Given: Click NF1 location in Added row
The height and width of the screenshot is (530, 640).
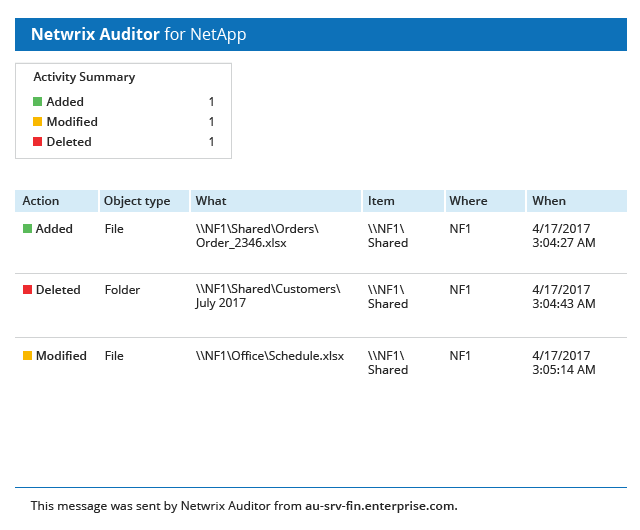Looking at the screenshot, I should (460, 228).
